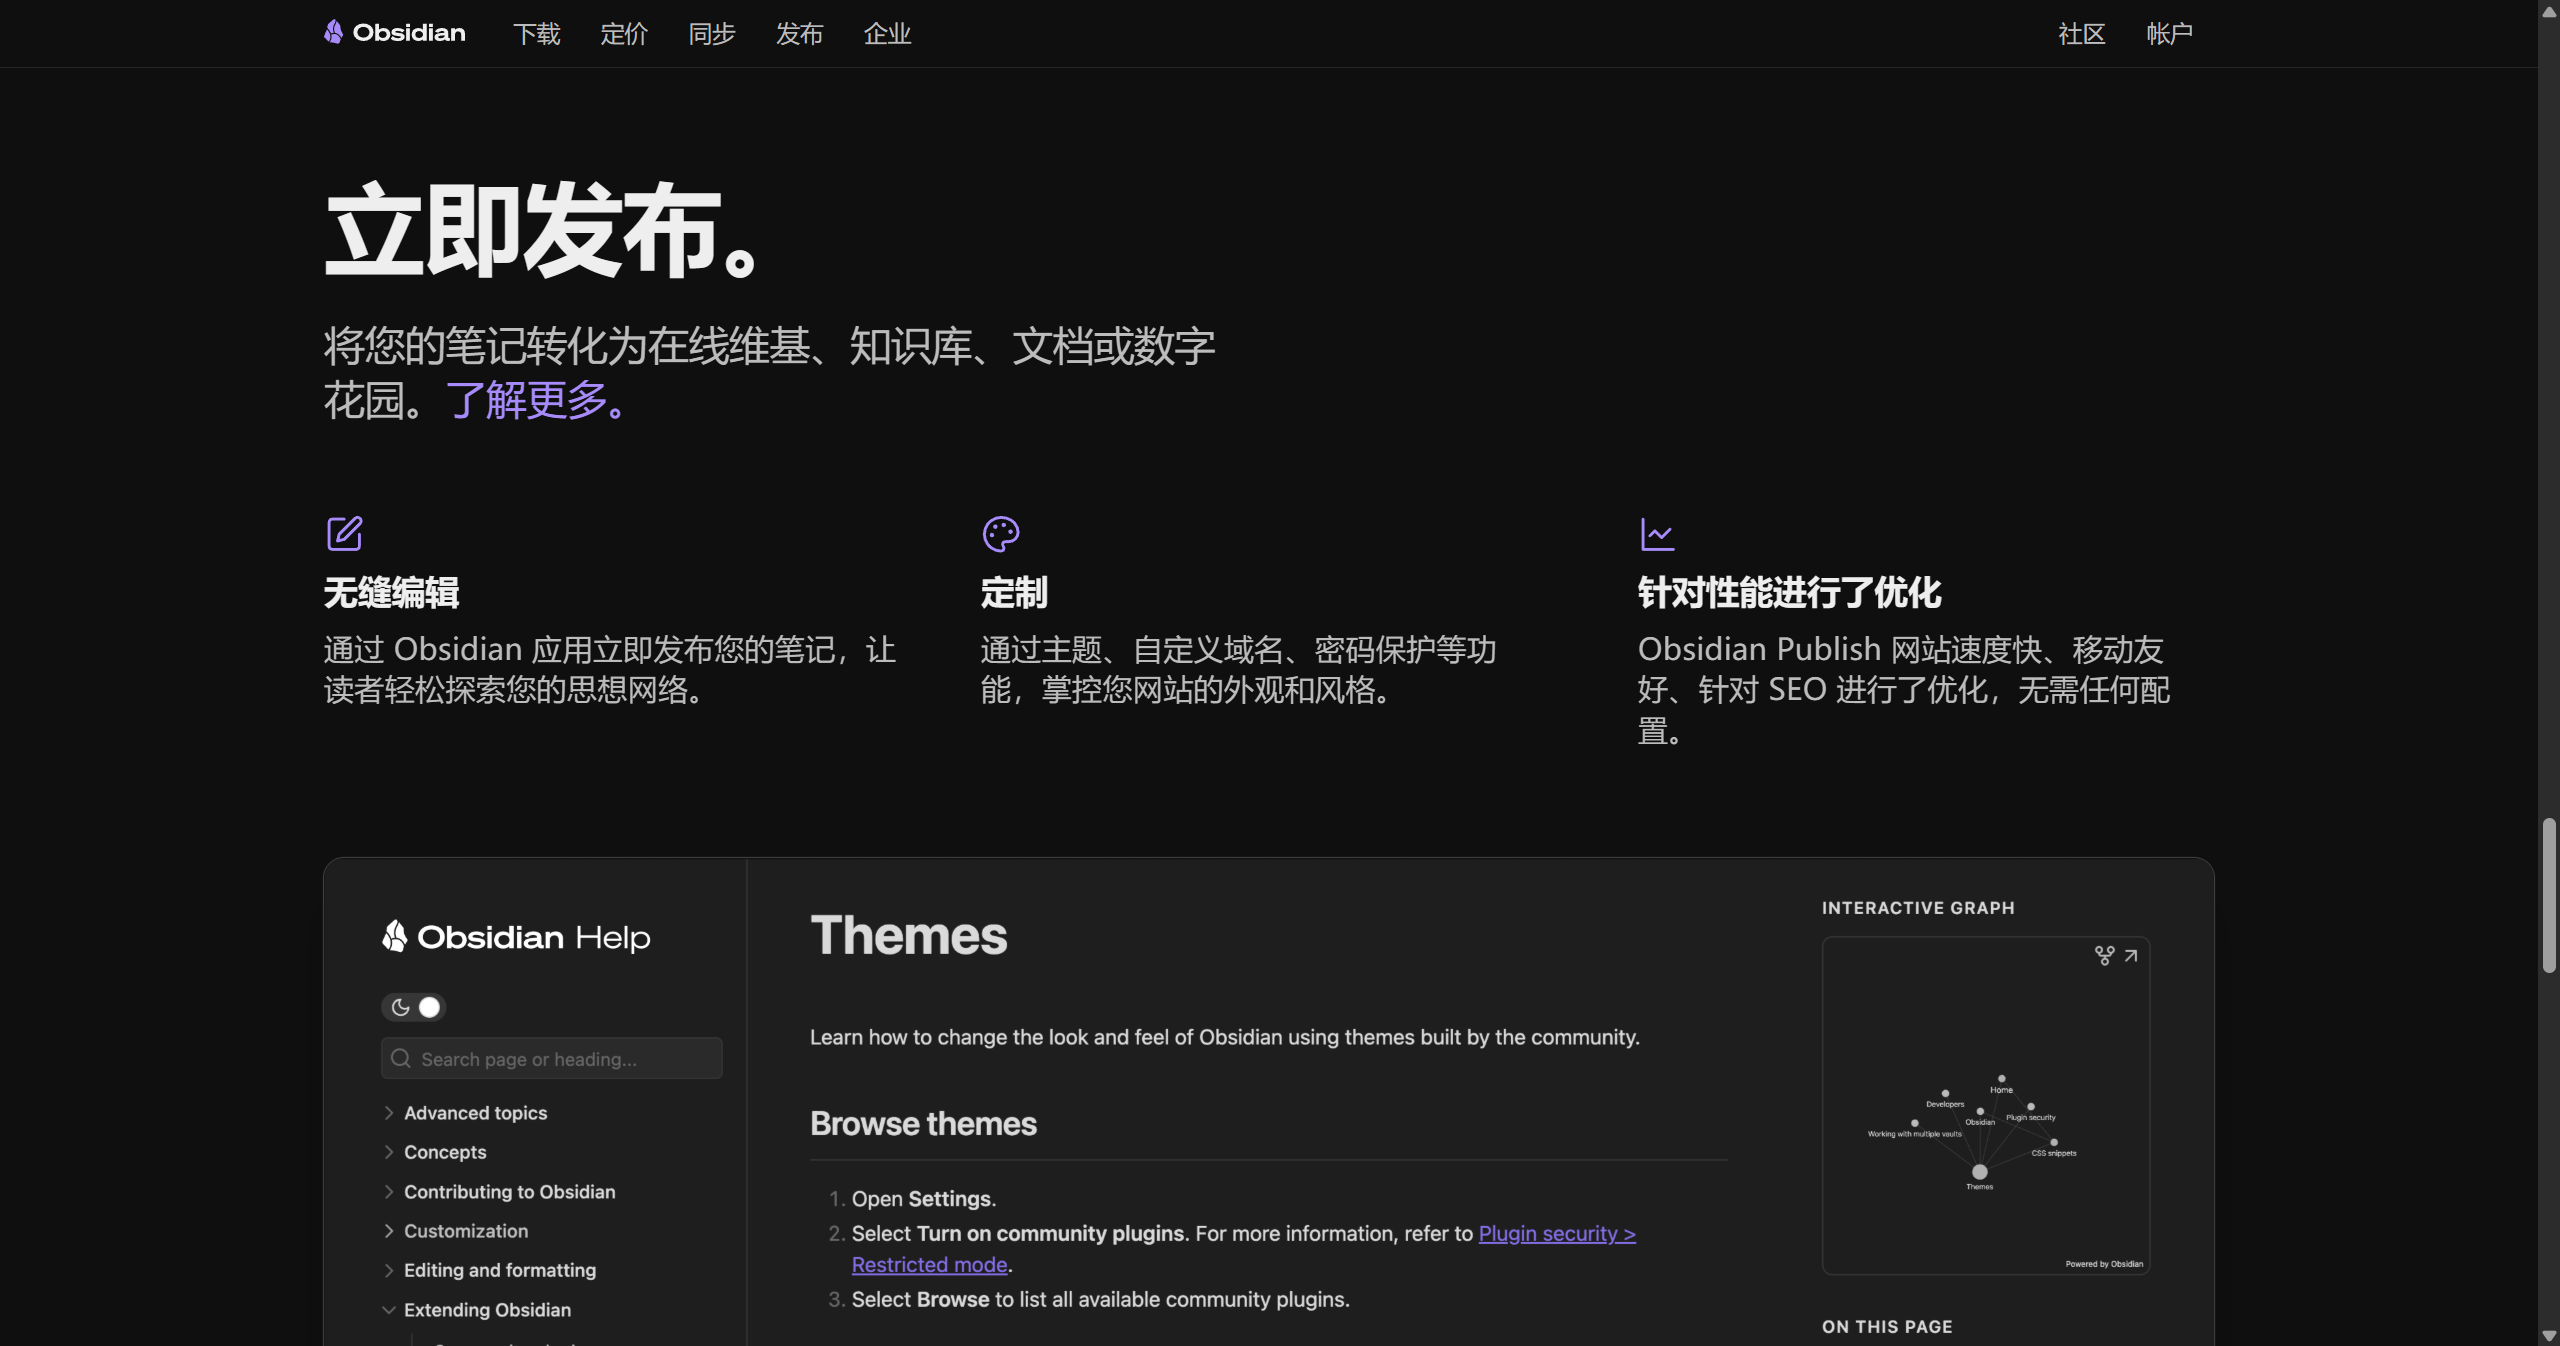
Task: Select the performance chart icon
Action: [x=1657, y=534]
